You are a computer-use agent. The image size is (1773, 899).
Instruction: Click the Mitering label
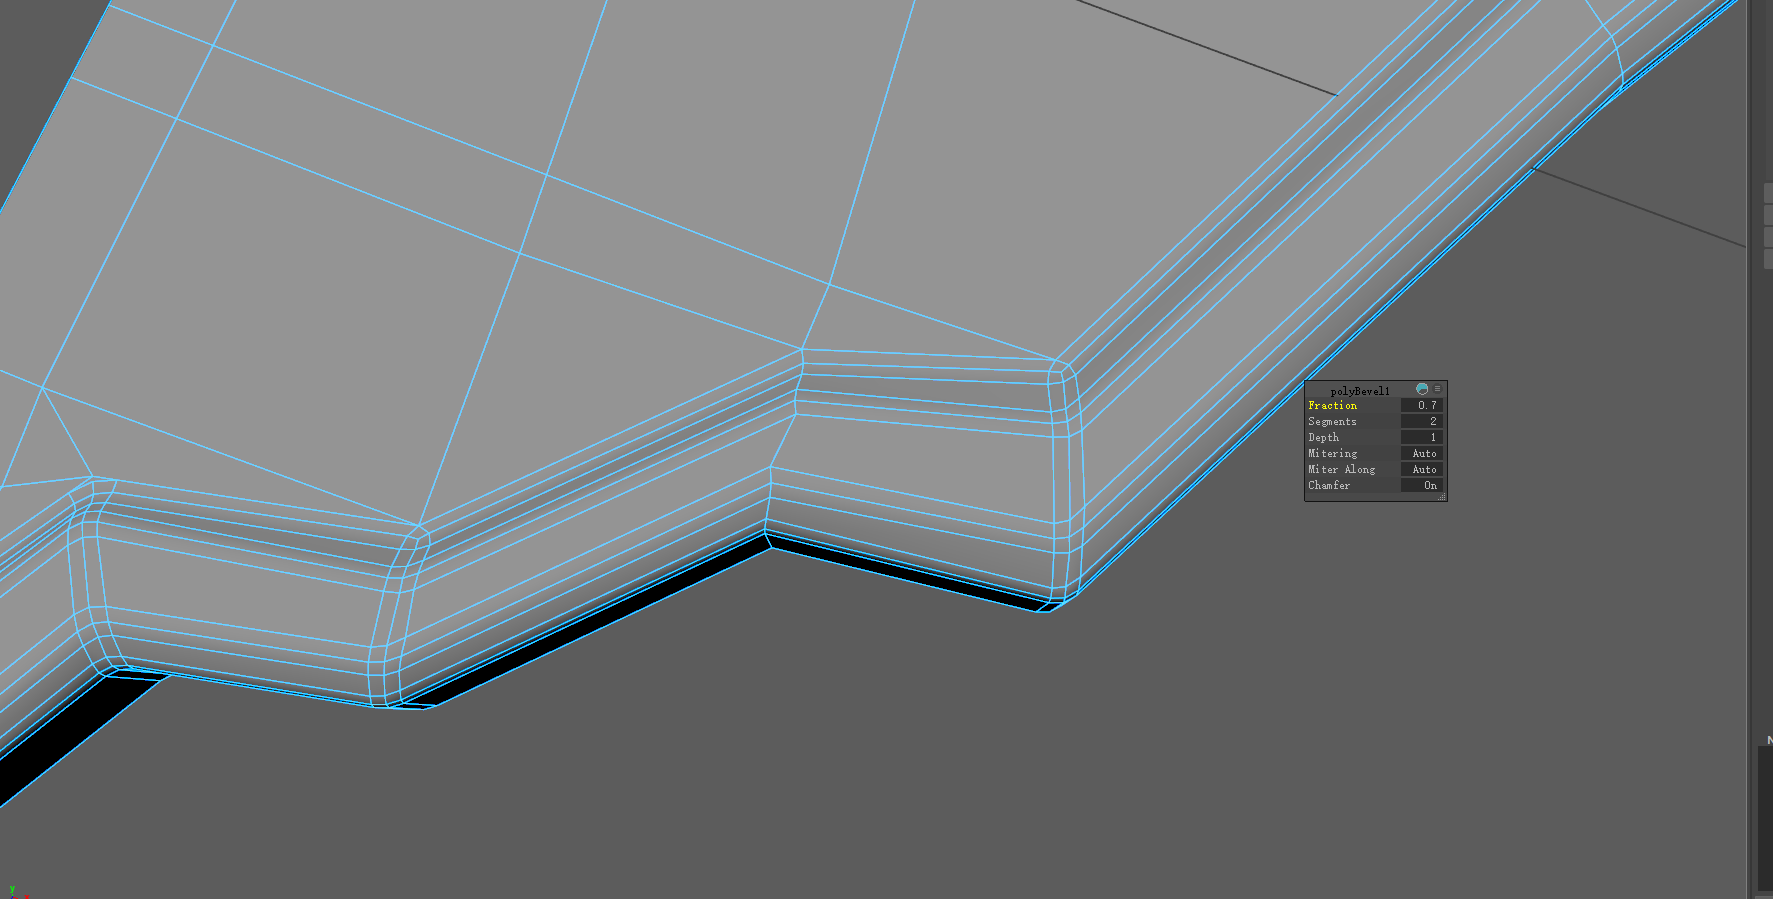click(1333, 453)
